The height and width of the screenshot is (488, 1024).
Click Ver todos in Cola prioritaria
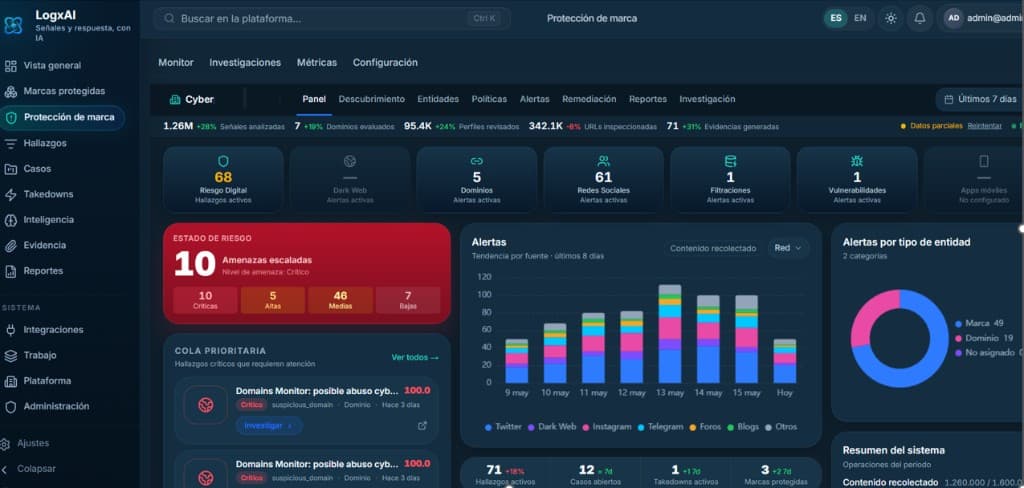(415, 357)
